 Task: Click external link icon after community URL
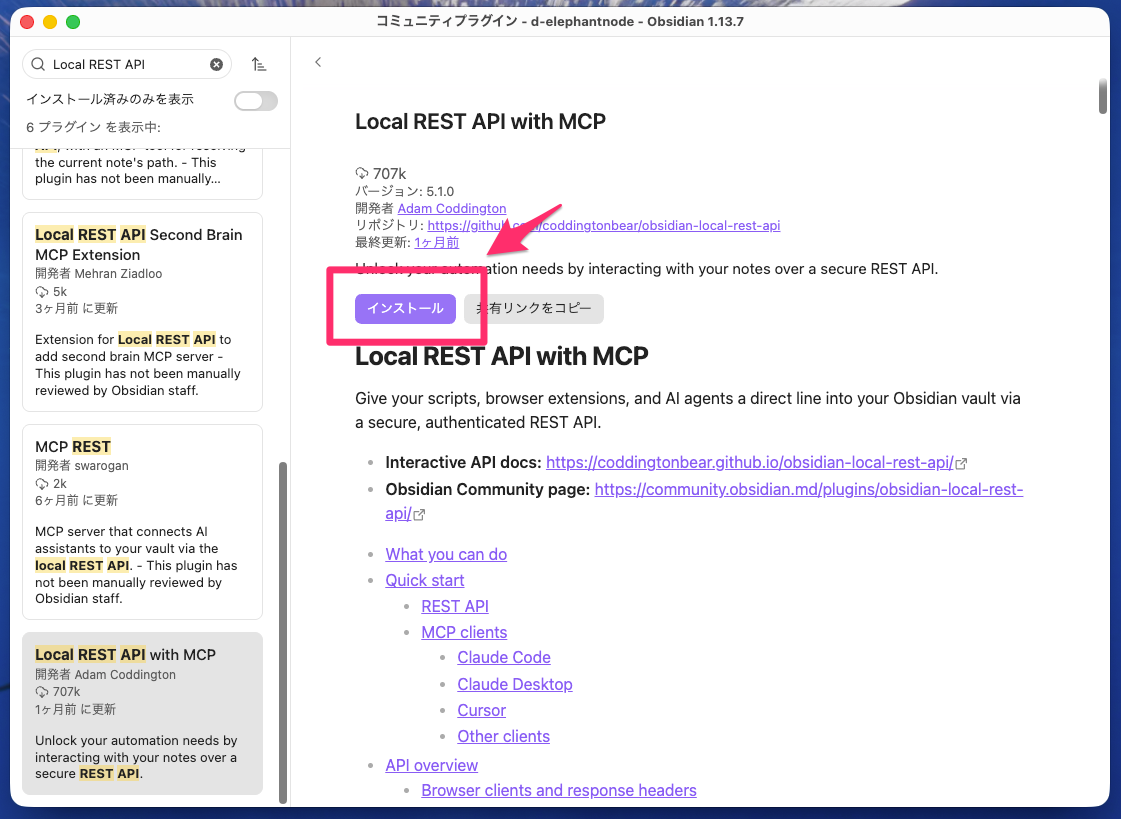pos(420,515)
